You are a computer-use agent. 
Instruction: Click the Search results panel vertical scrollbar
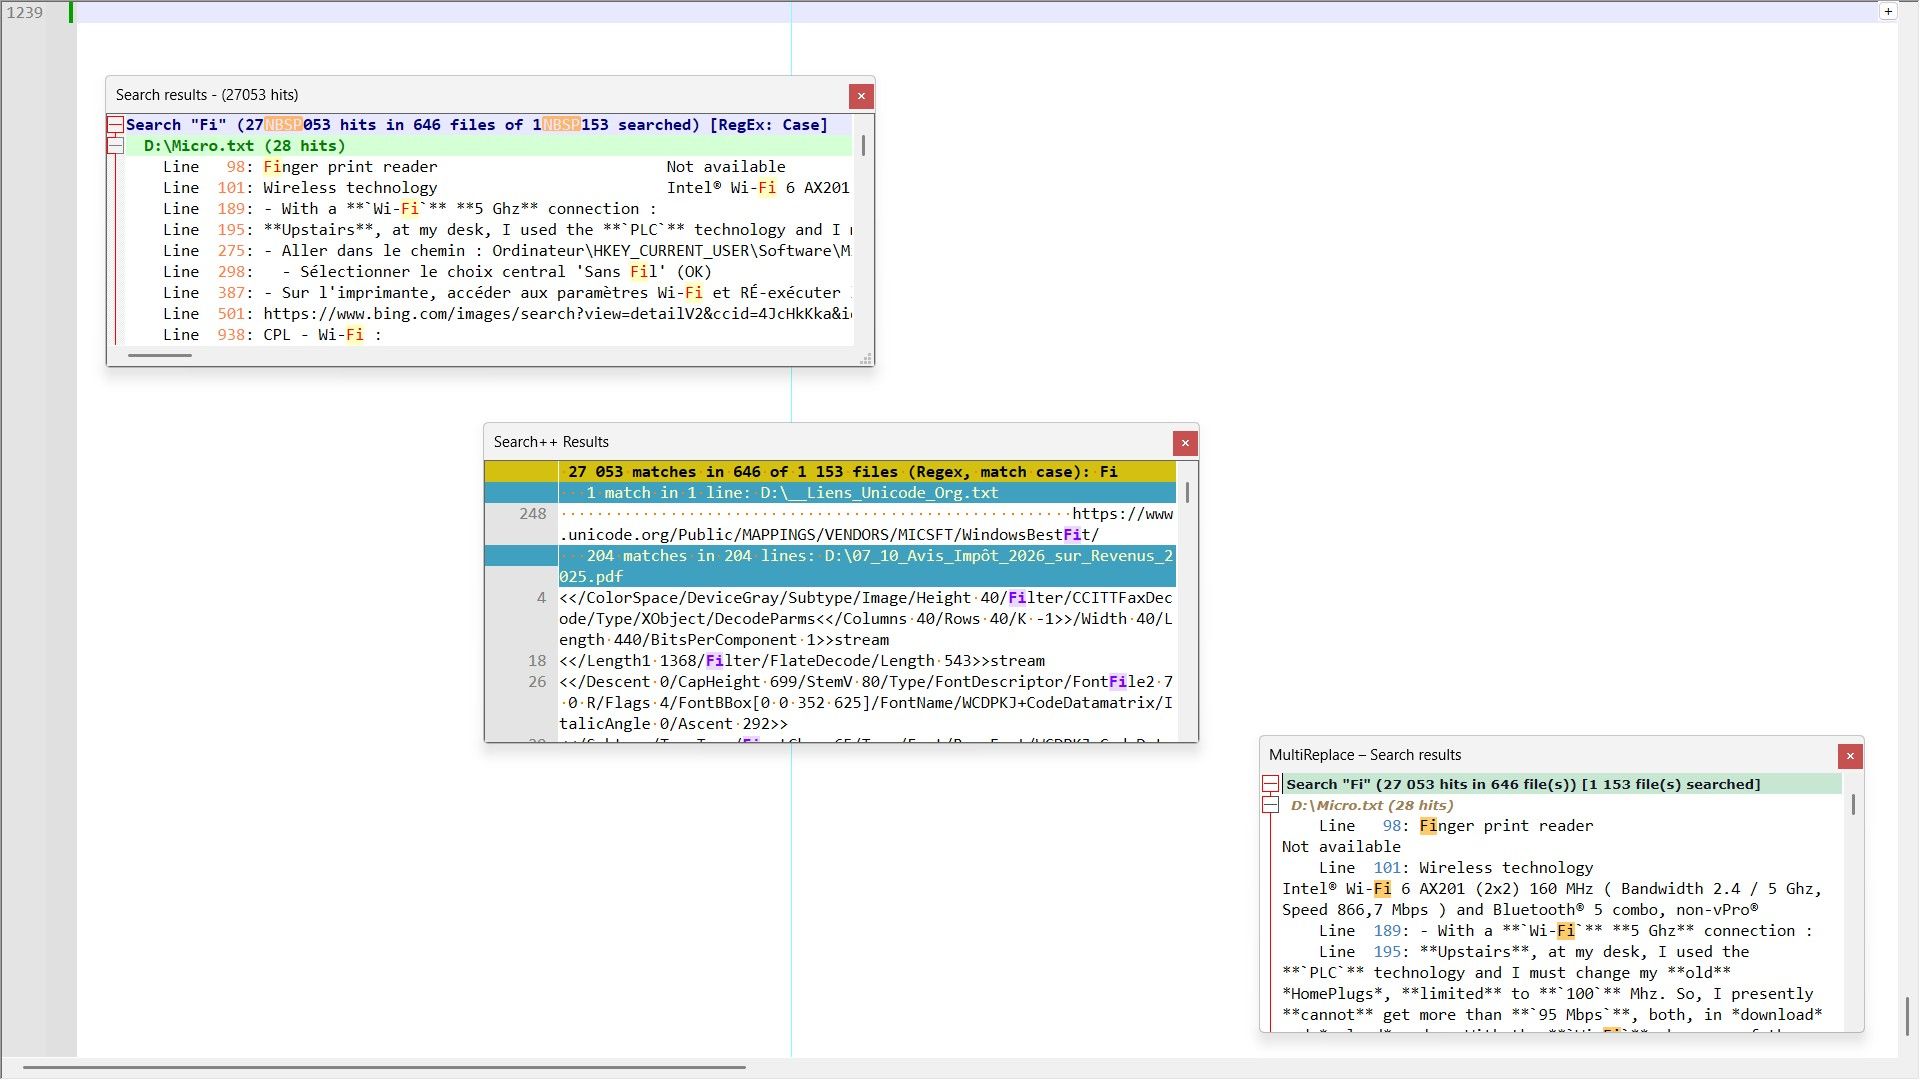click(863, 146)
